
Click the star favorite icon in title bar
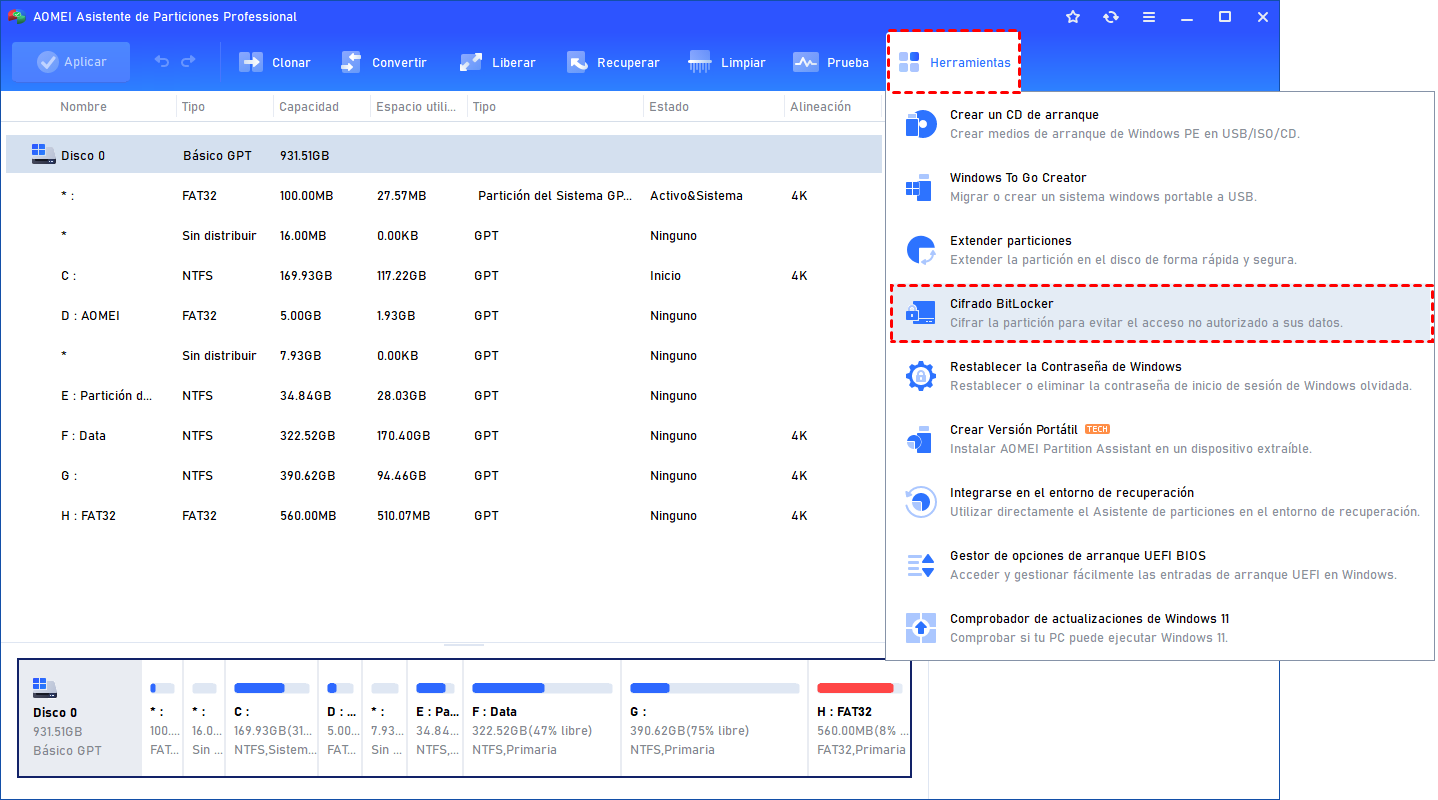(1073, 16)
